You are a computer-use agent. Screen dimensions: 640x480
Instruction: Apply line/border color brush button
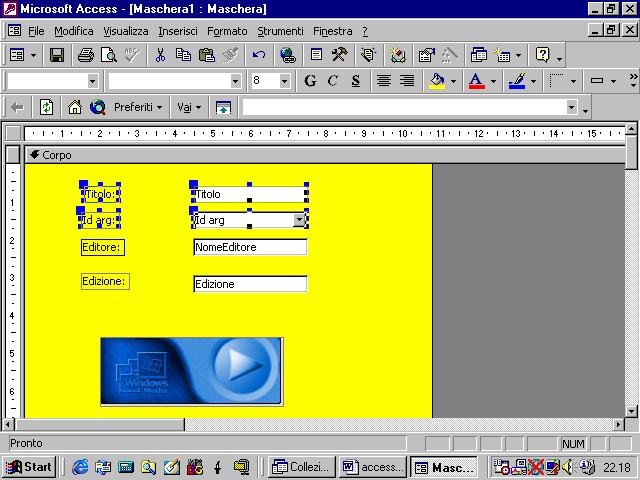tap(517, 81)
